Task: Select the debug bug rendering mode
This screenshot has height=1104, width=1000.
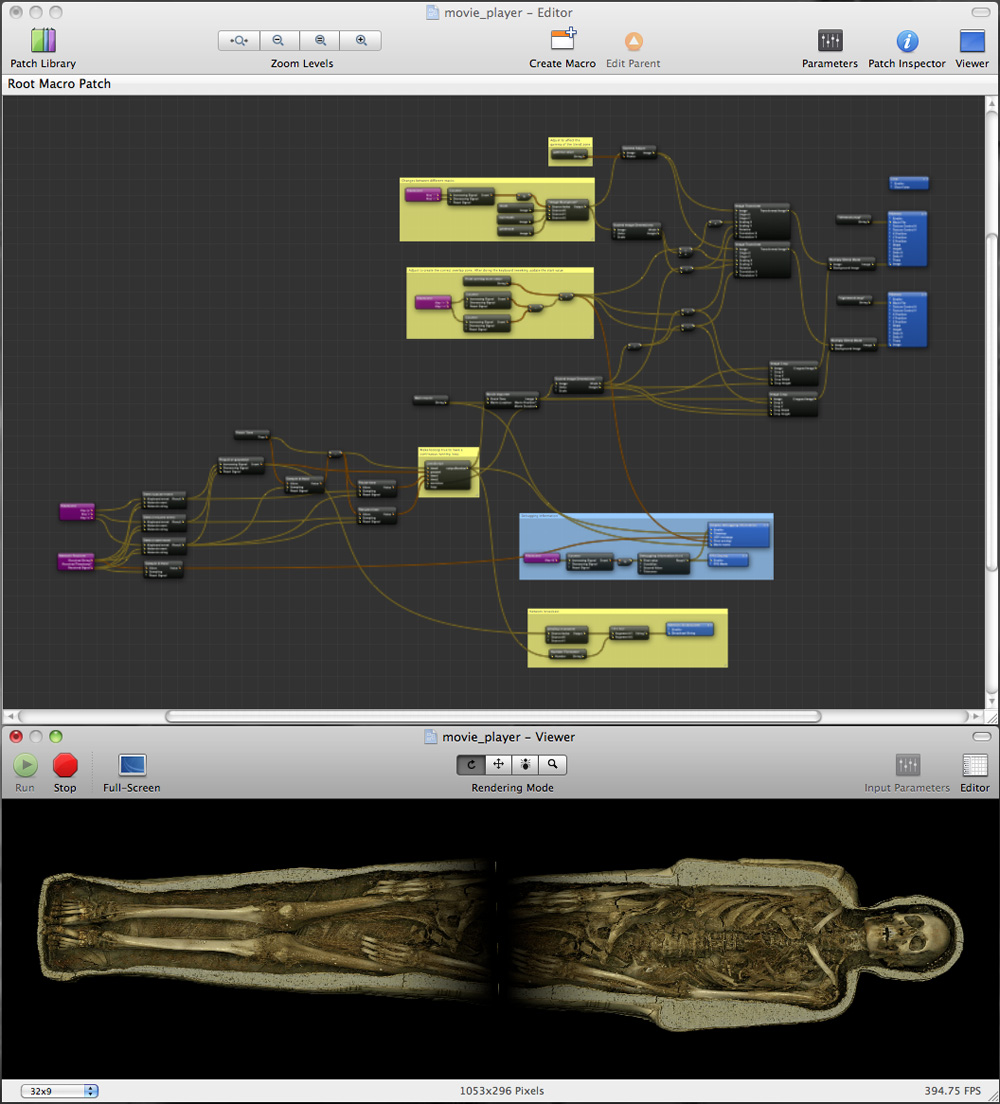Action: point(525,764)
